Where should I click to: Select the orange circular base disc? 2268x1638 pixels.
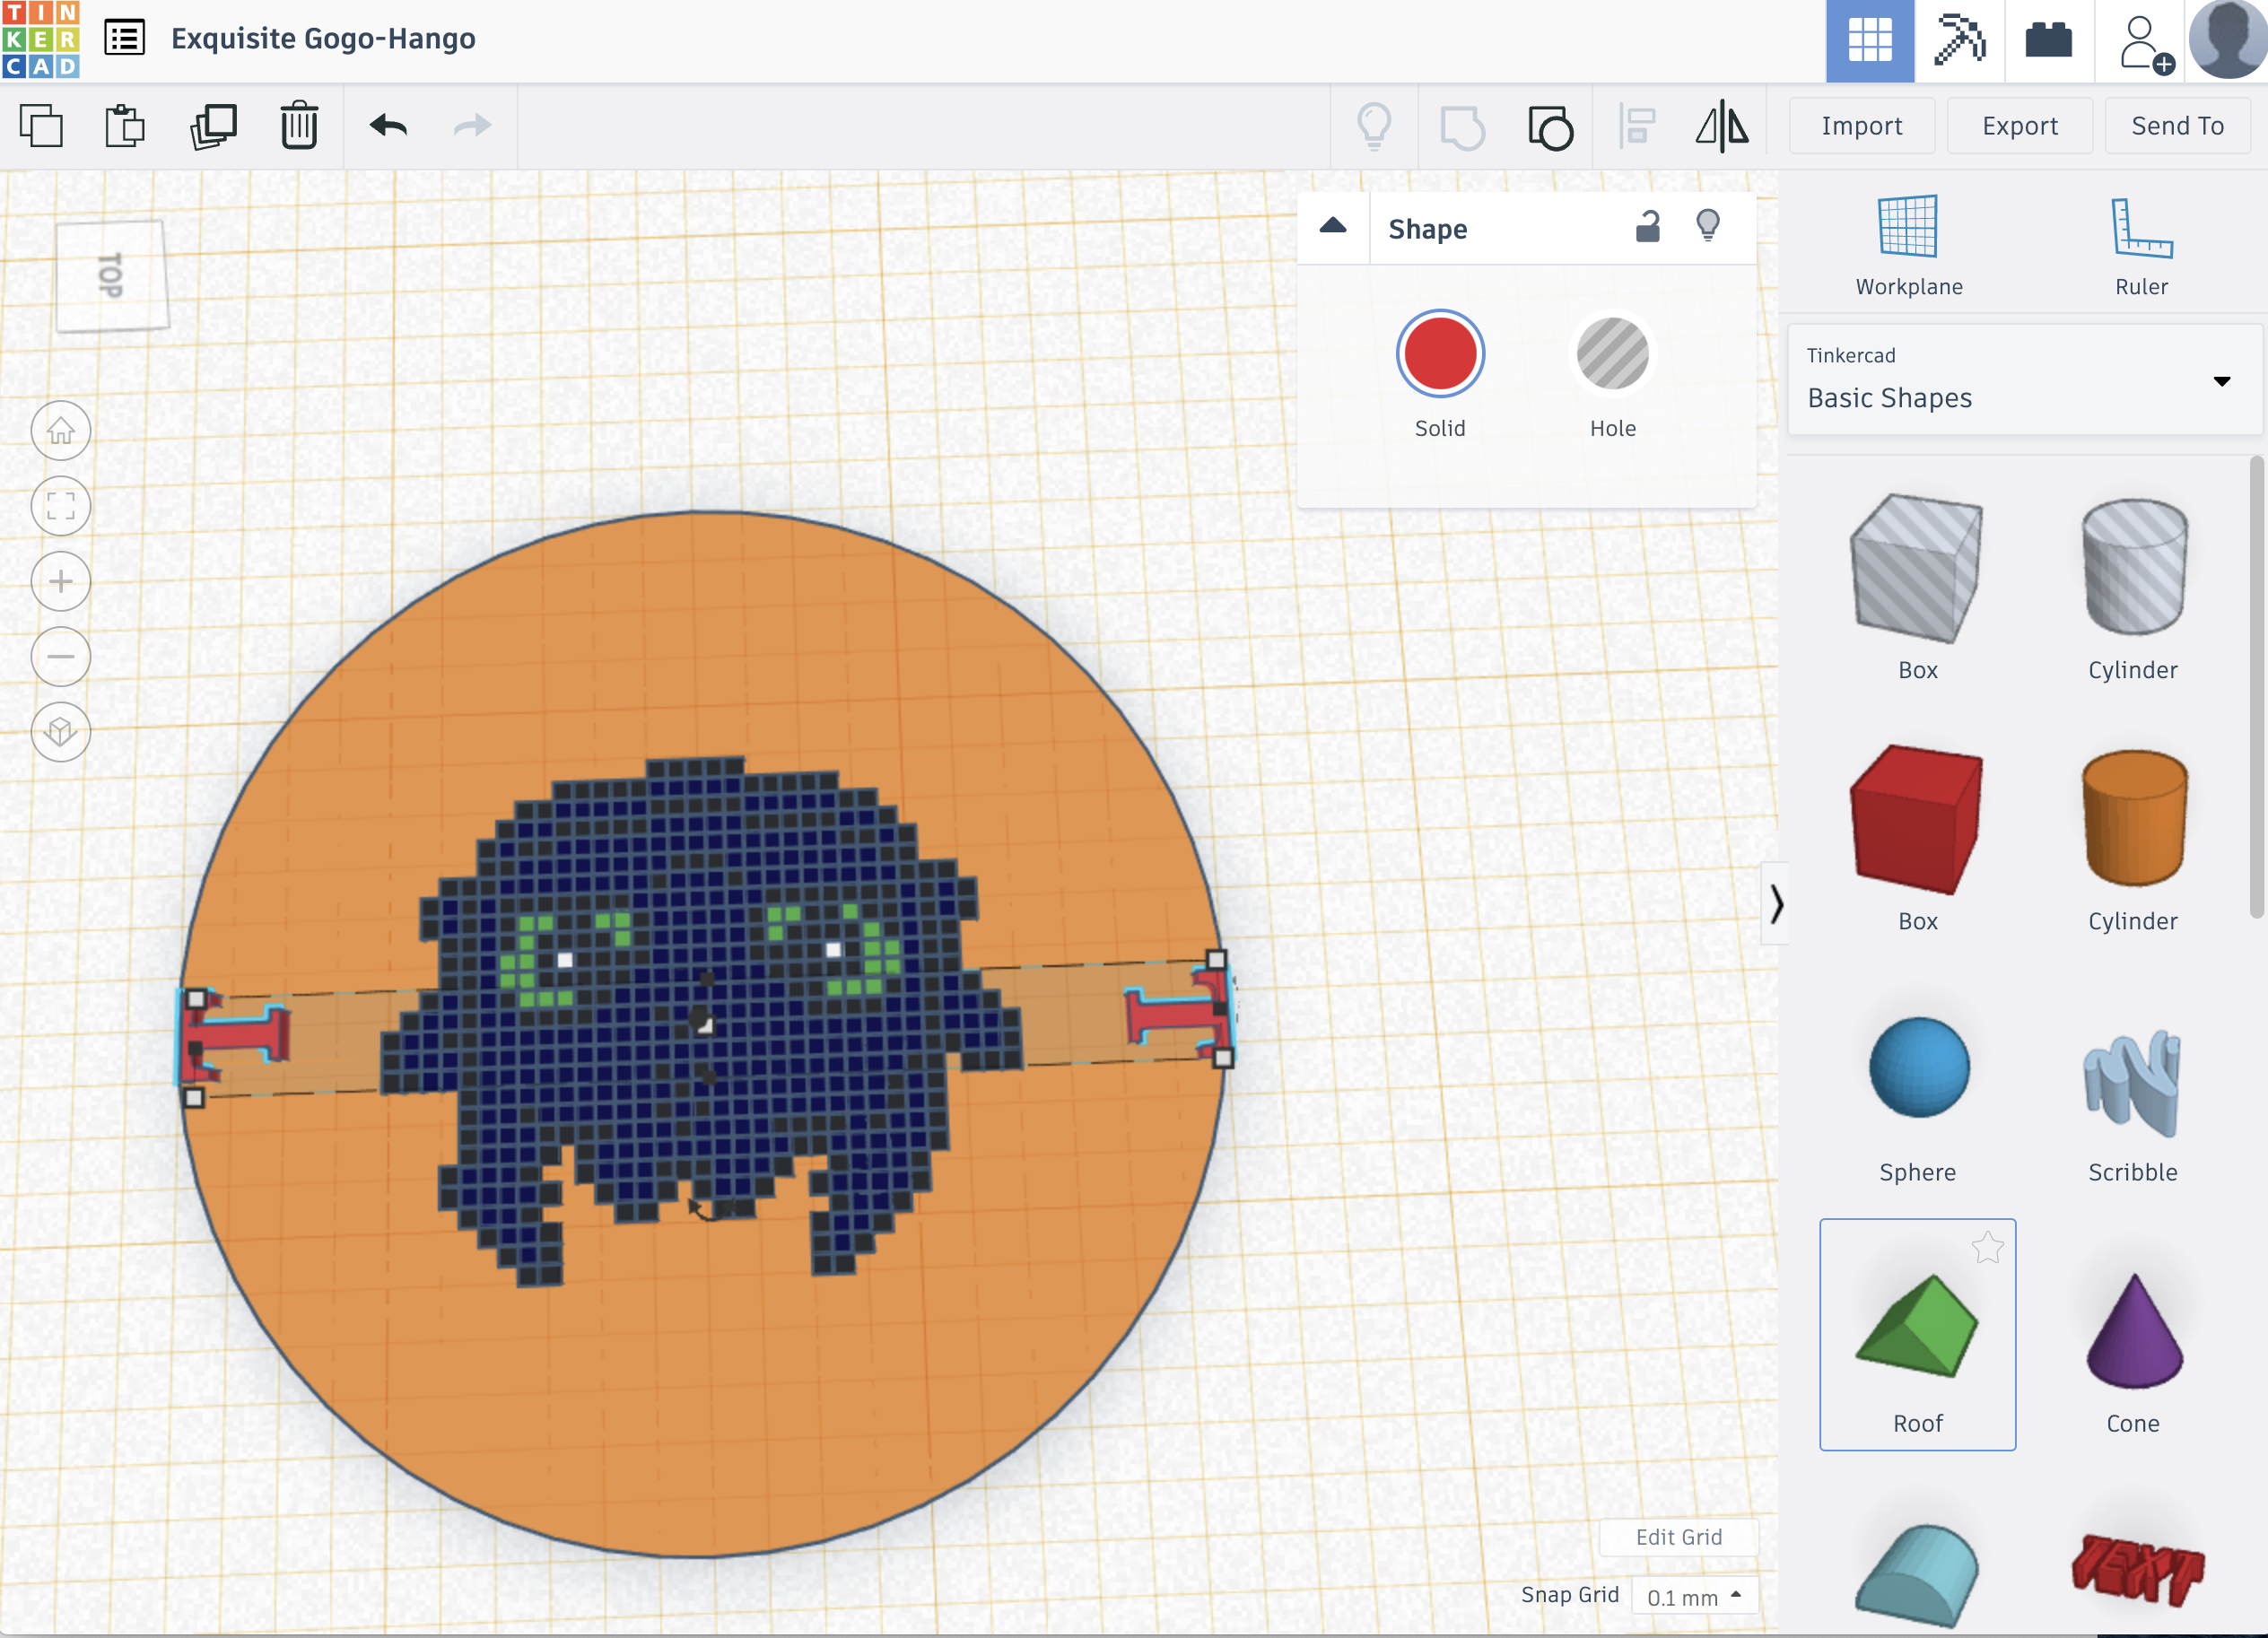[700, 1400]
